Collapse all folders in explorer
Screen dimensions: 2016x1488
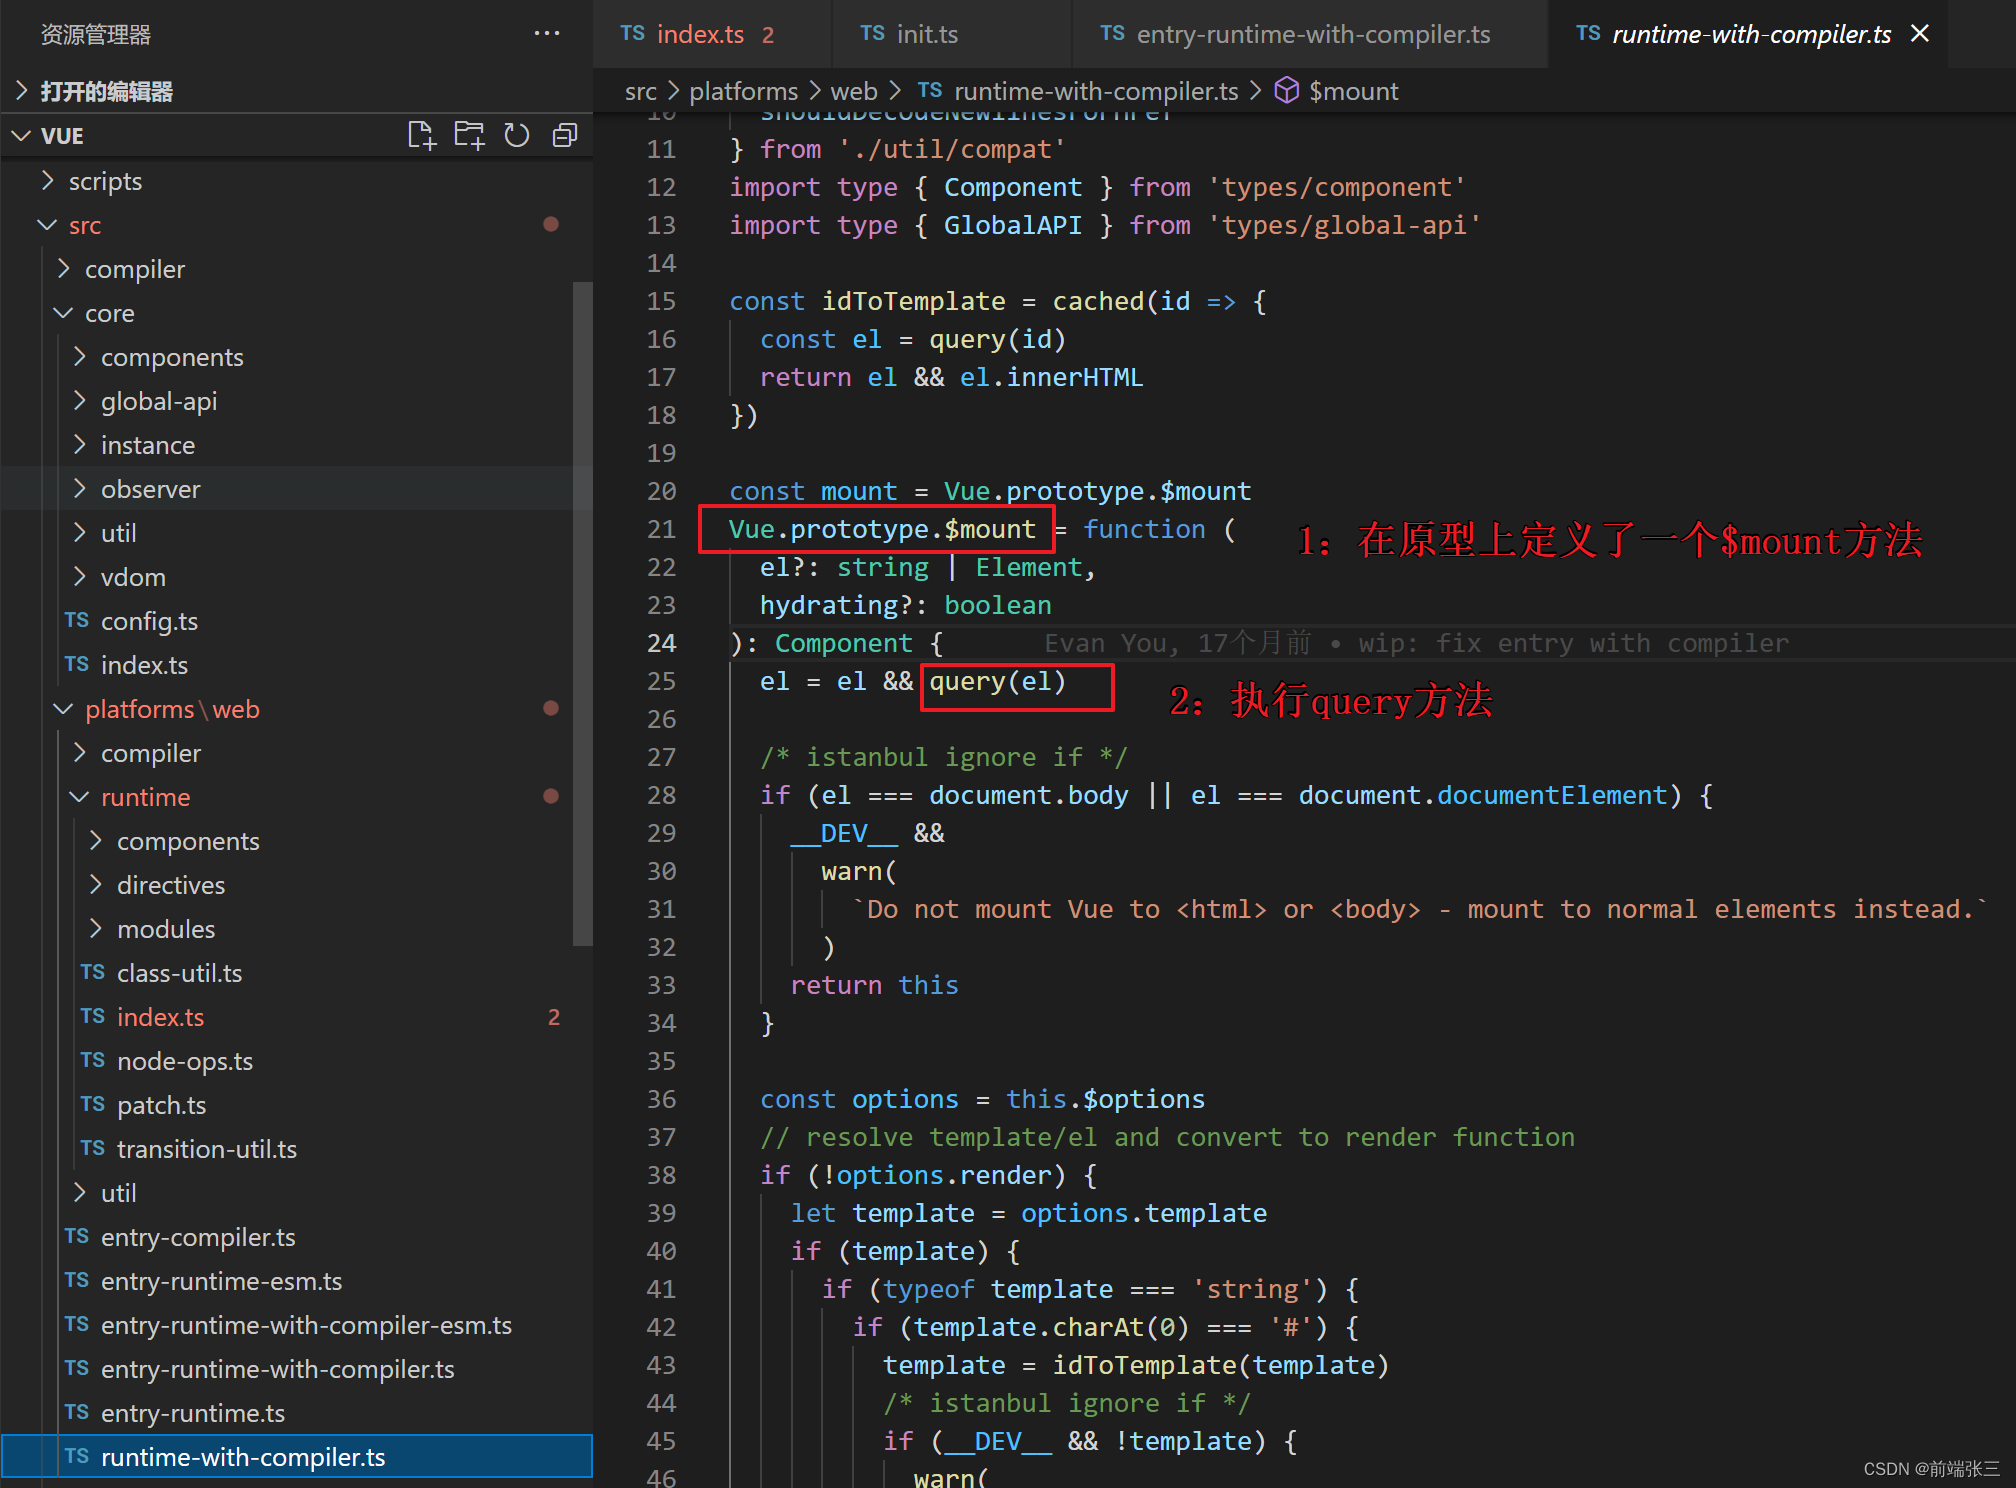pos(565,135)
